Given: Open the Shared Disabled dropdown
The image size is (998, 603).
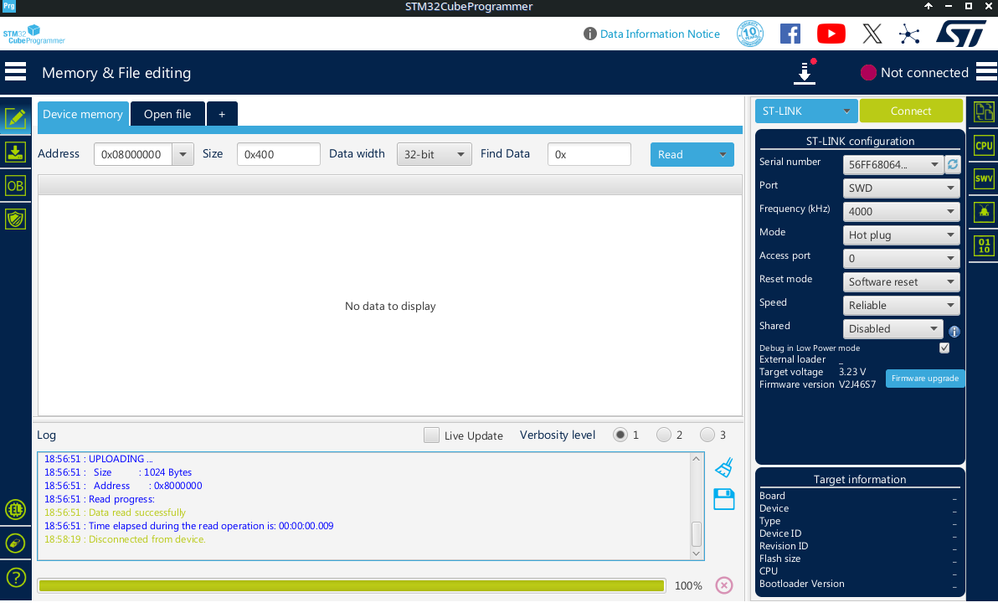Looking at the screenshot, I should [892, 329].
